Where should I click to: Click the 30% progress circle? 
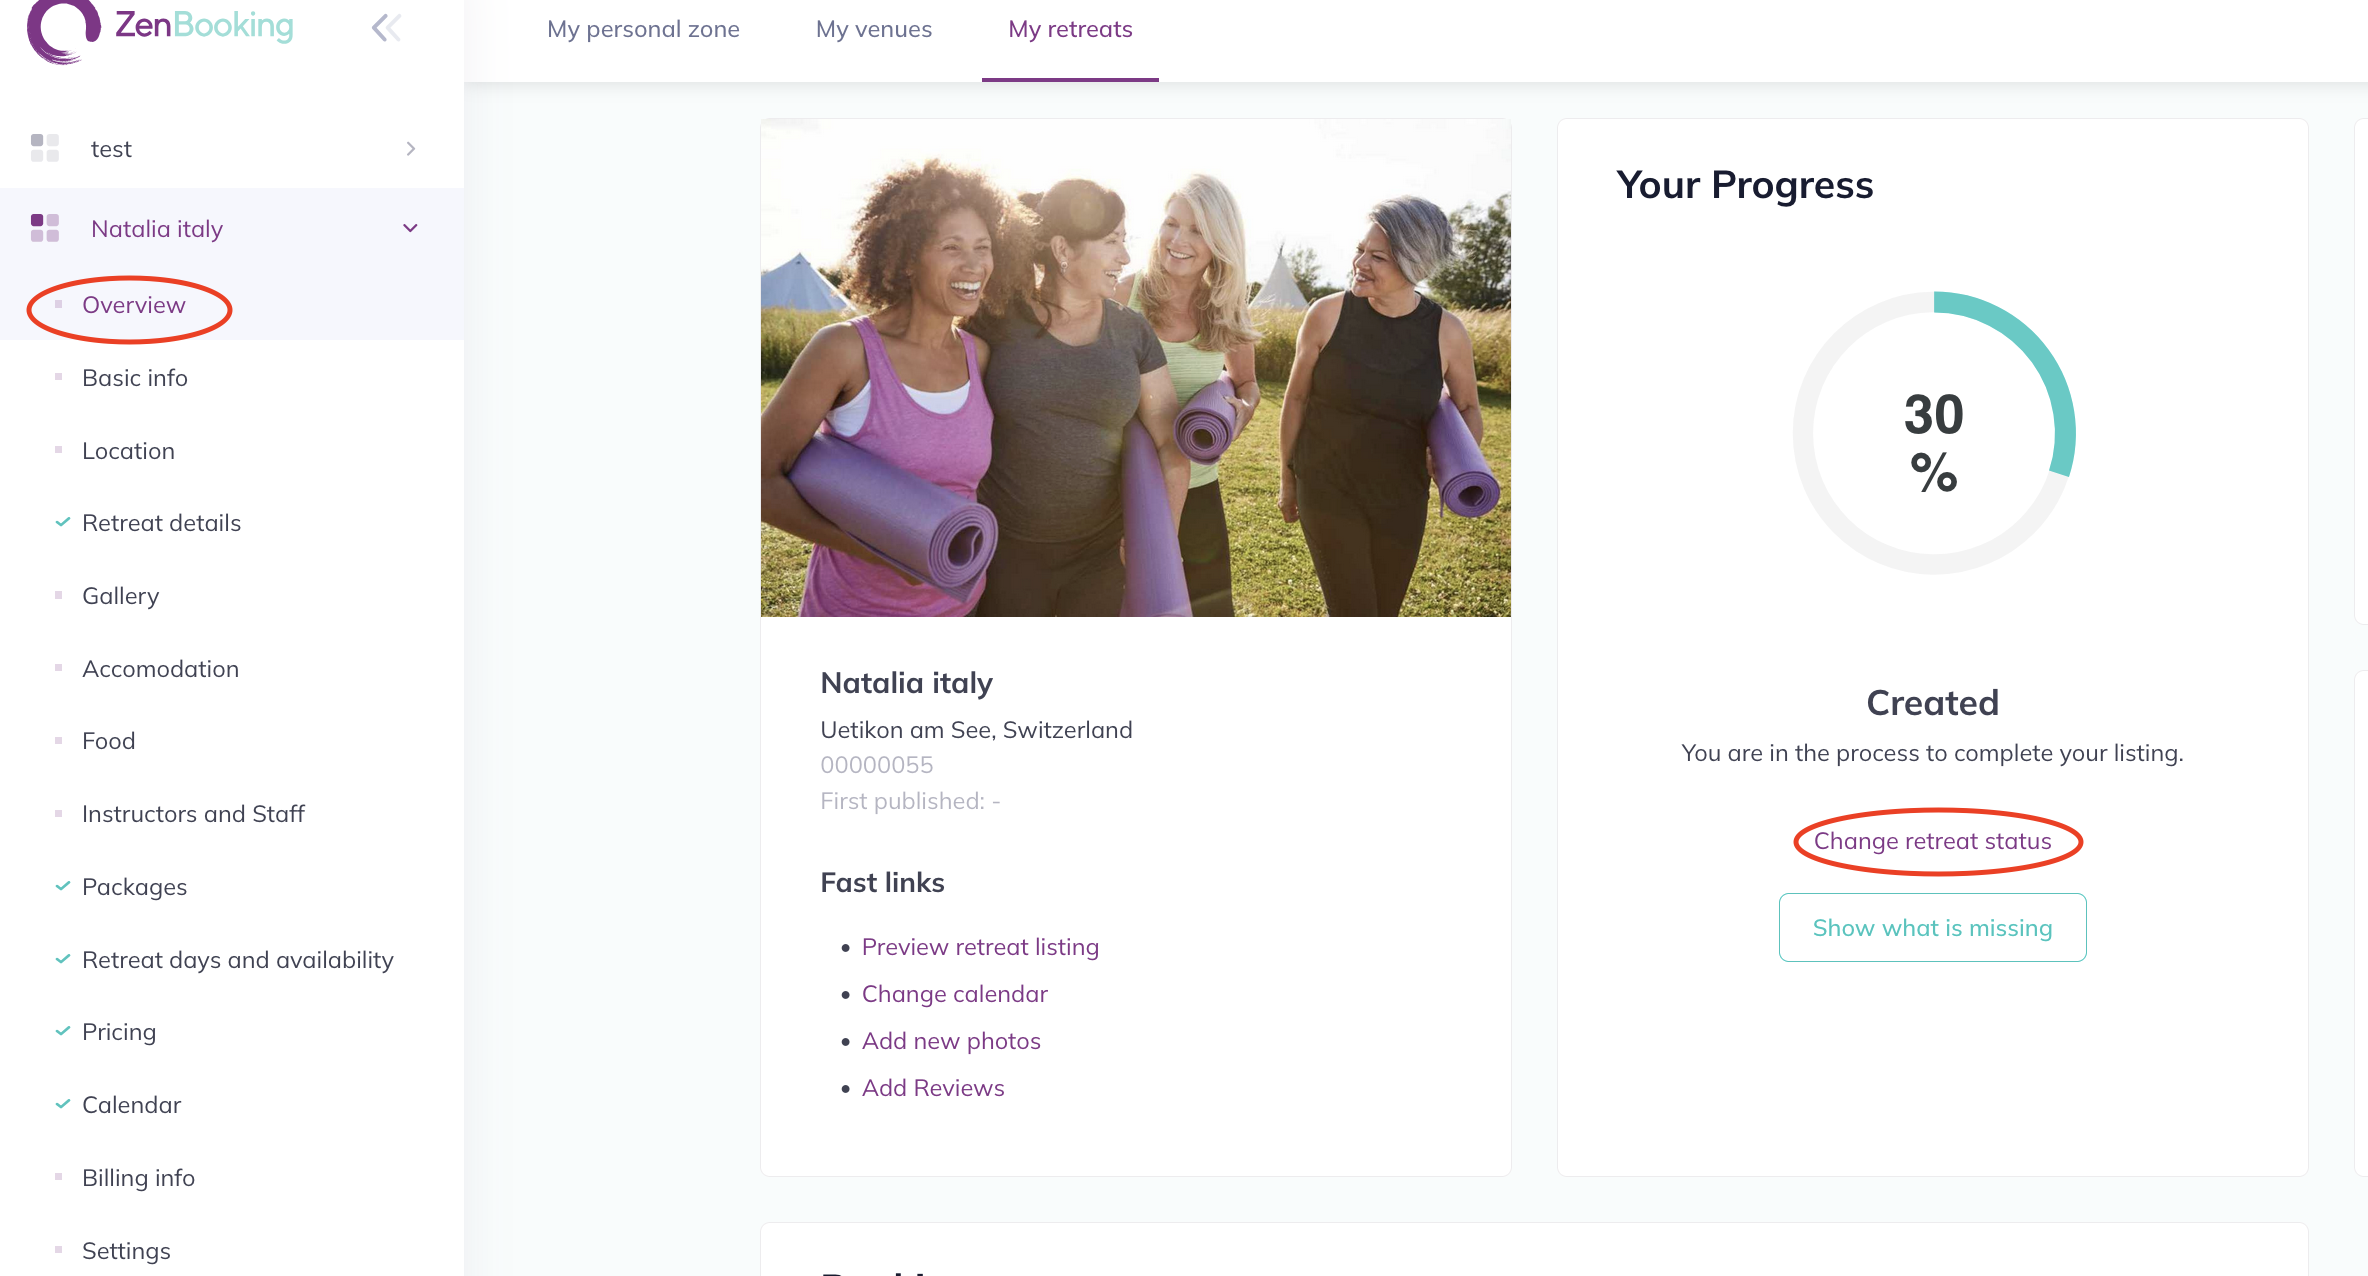pos(1933,433)
